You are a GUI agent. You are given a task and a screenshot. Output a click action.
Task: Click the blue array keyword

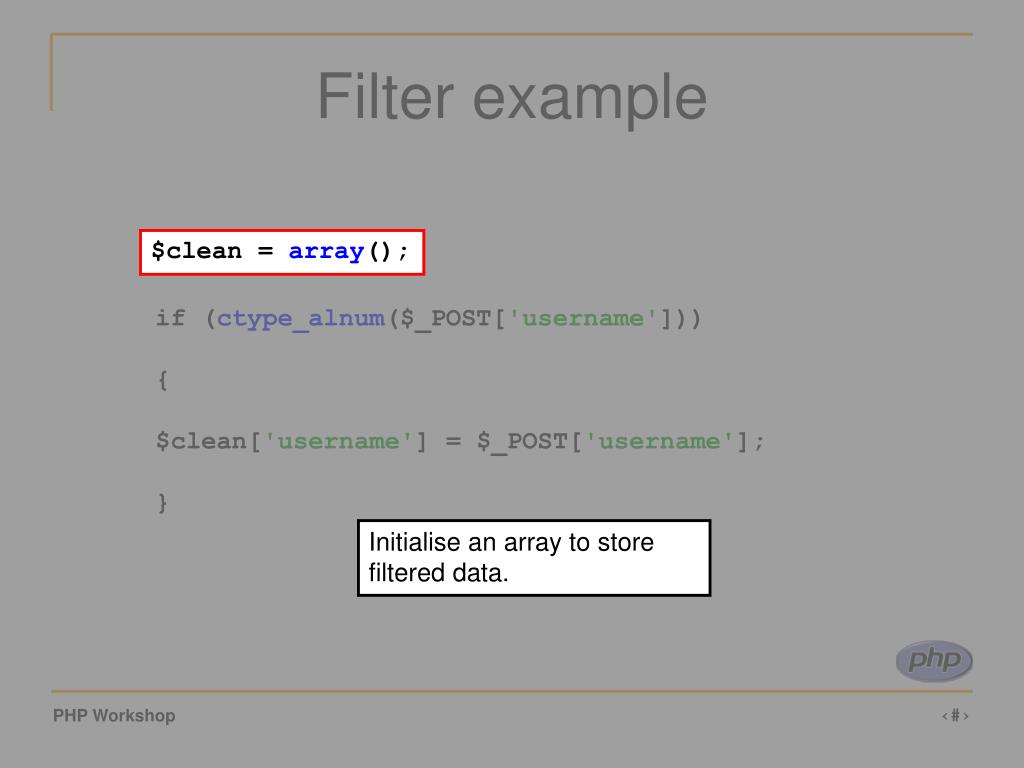click(x=326, y=251)
